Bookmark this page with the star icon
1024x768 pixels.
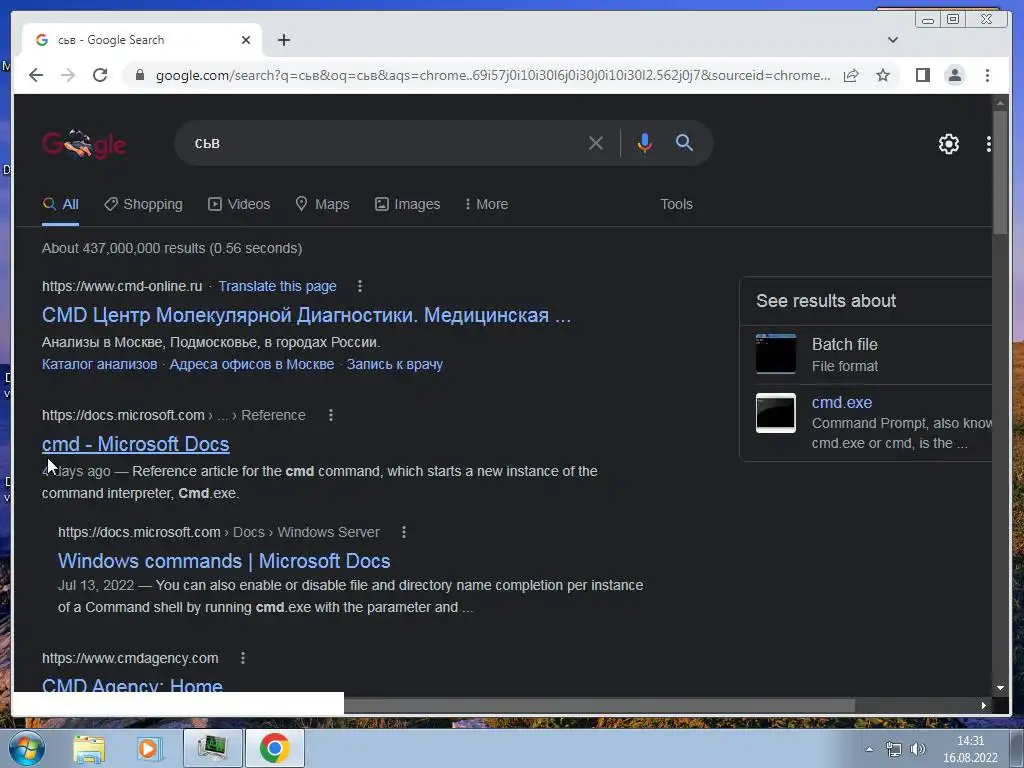(883, 75)
